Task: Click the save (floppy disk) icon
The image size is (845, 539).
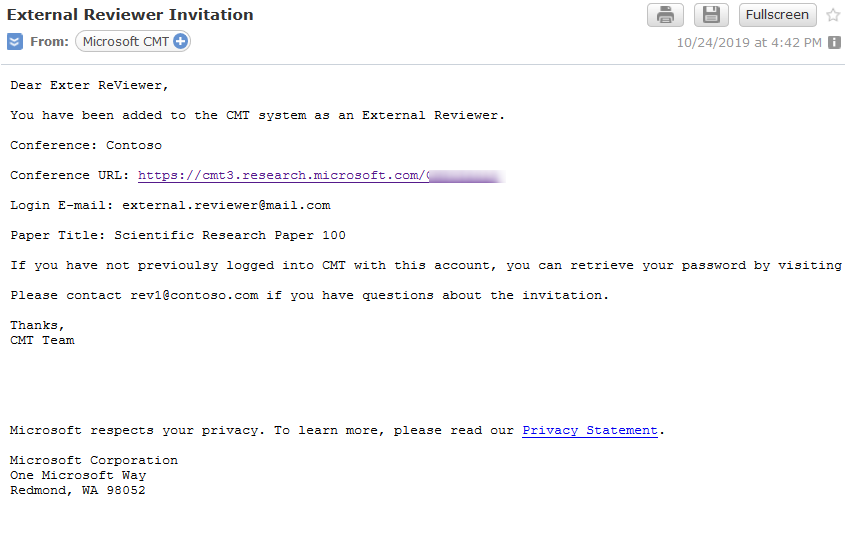Action: tap(711, 15)
